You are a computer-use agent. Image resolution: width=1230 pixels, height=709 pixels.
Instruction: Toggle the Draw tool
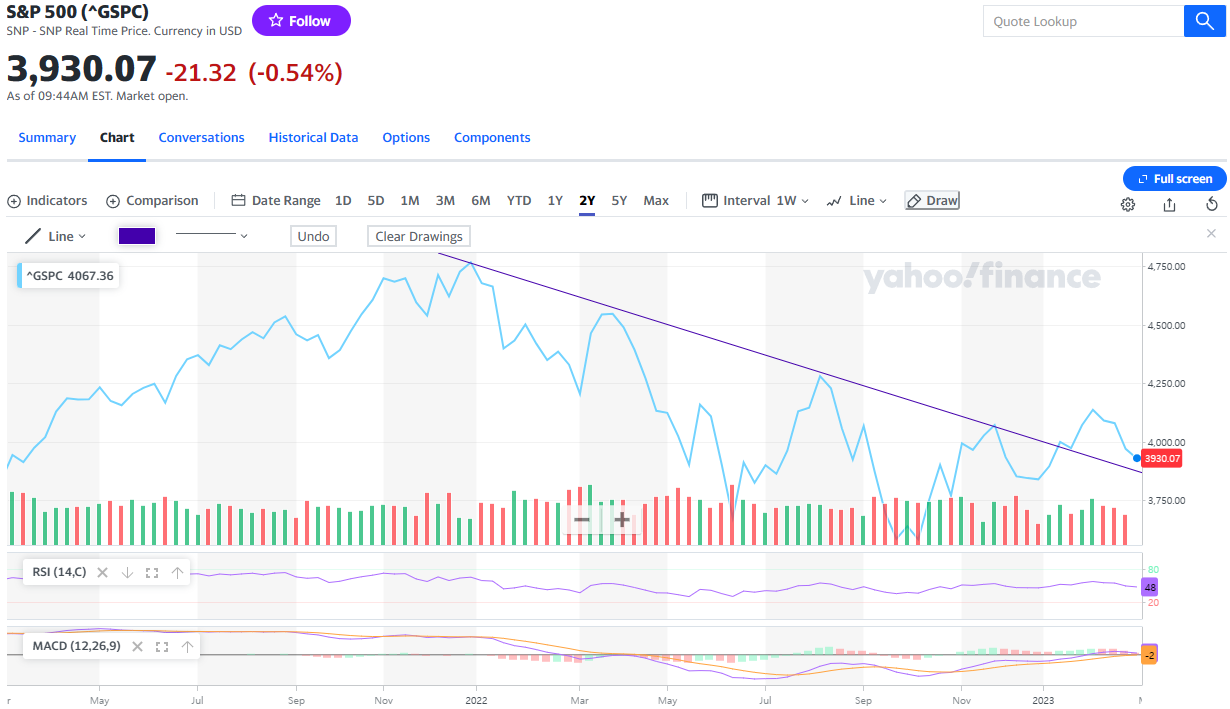point(932,200)
